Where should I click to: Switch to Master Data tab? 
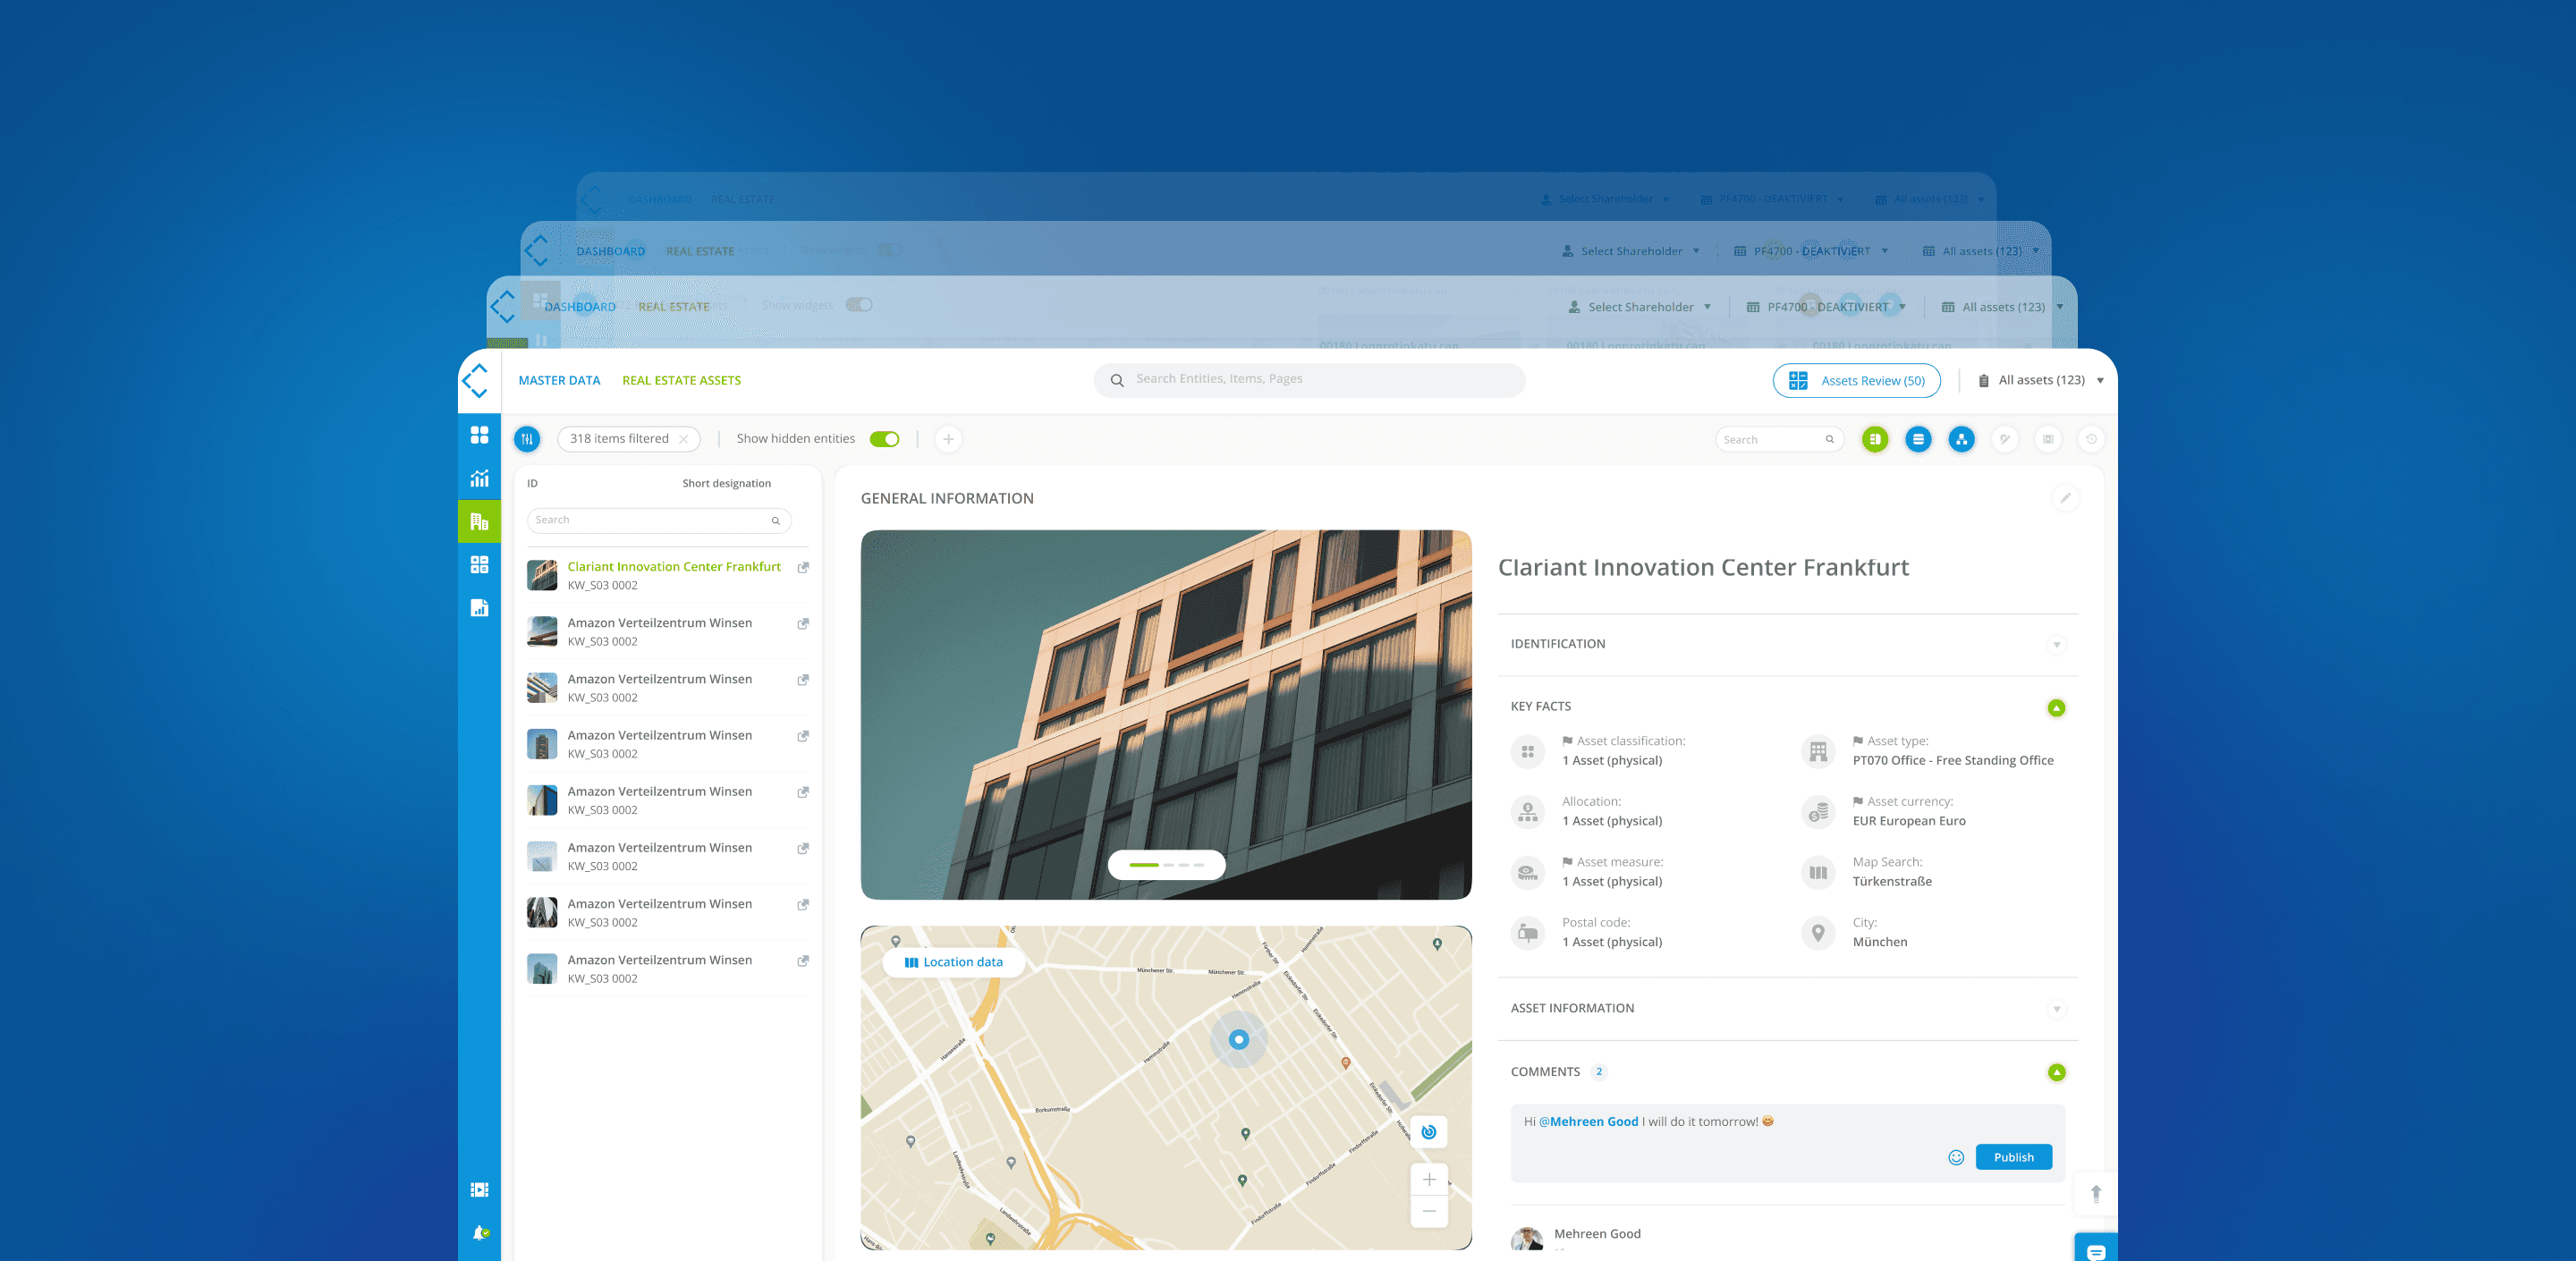click(x=559, y=380)
